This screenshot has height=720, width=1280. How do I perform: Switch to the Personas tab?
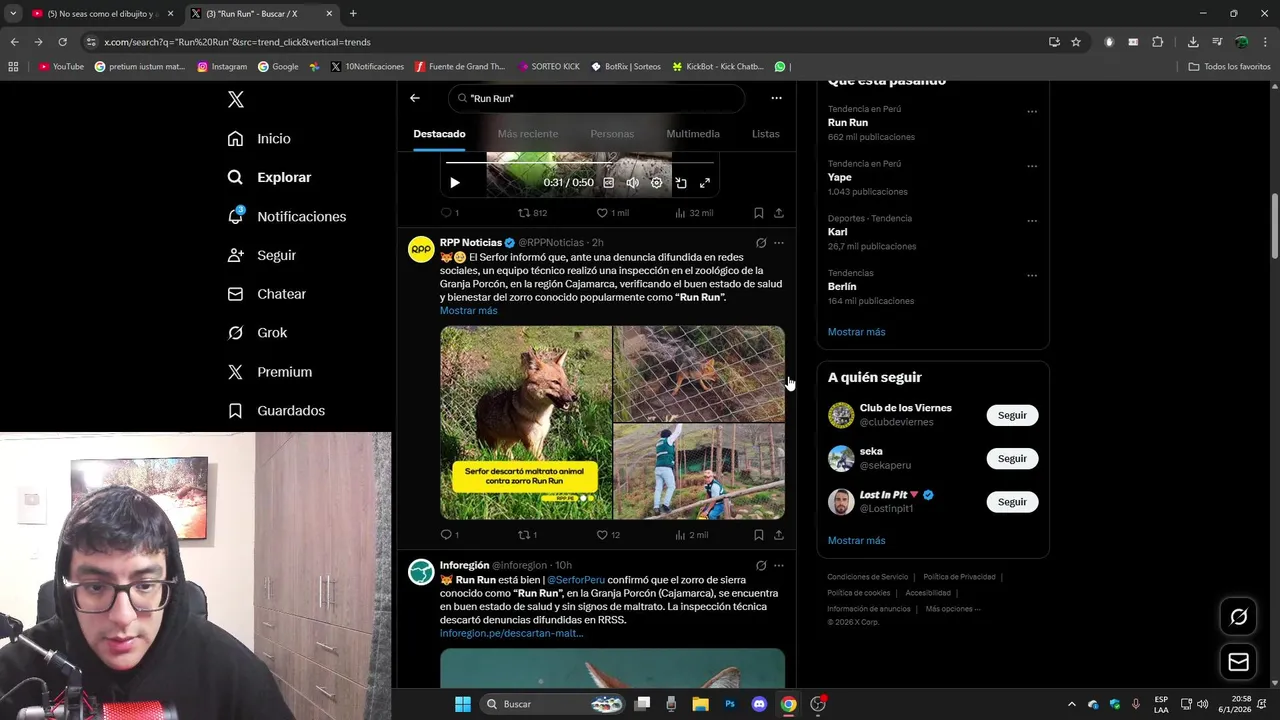point(612,134)
